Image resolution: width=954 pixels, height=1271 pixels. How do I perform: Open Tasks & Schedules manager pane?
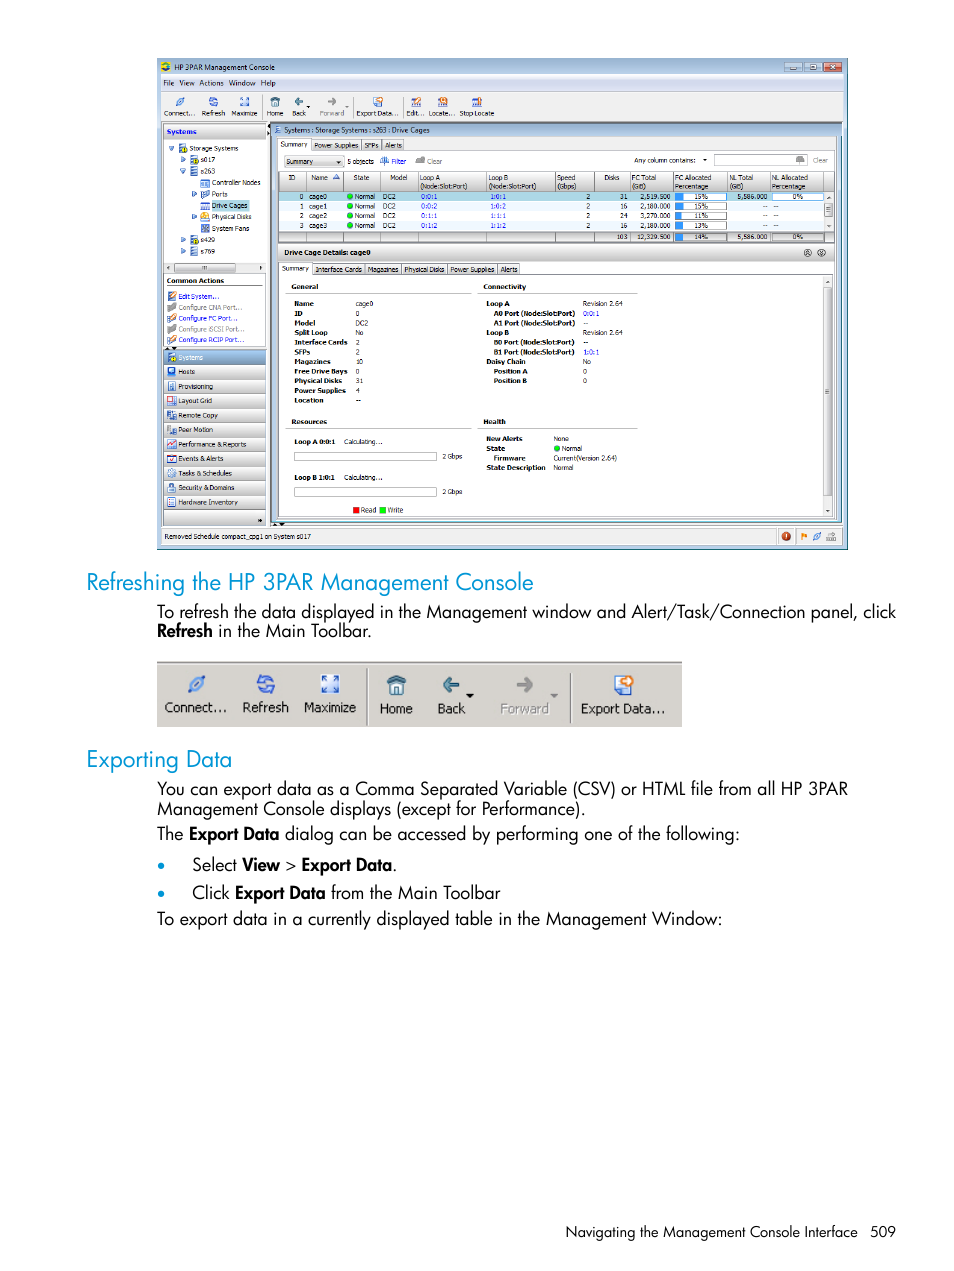tap(216, 473)
